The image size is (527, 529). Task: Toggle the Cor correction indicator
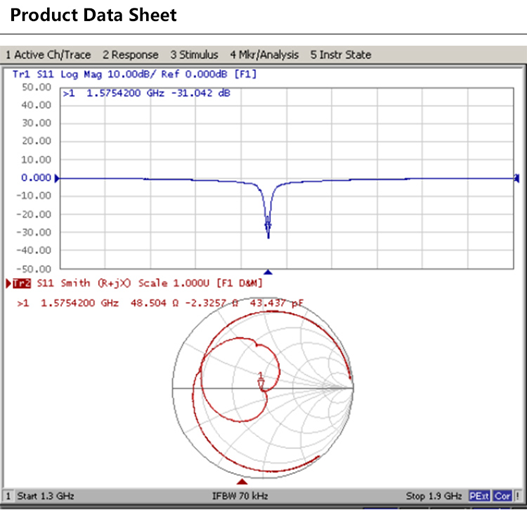coord(502,496)
